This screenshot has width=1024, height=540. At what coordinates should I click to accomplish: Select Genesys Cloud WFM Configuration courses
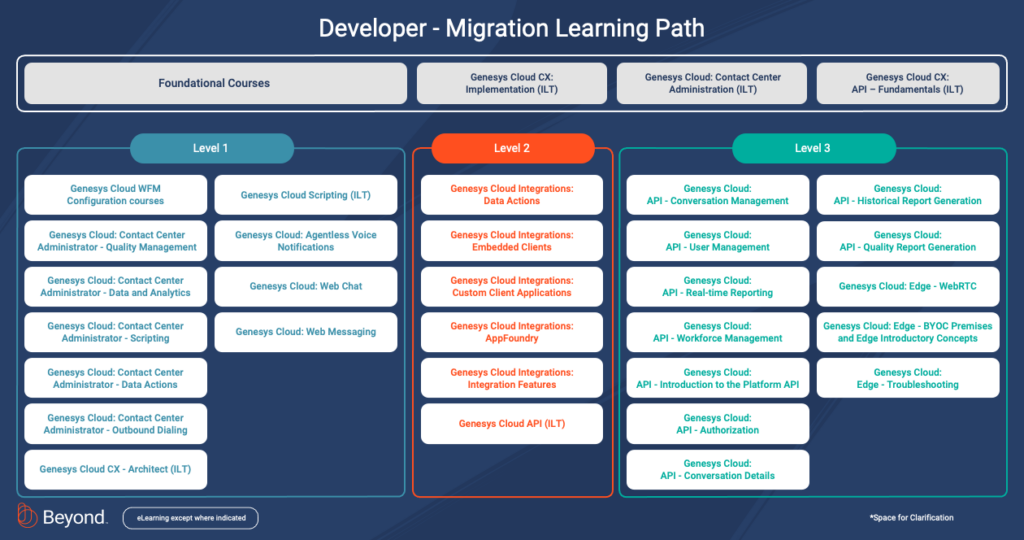click(116, 195)
